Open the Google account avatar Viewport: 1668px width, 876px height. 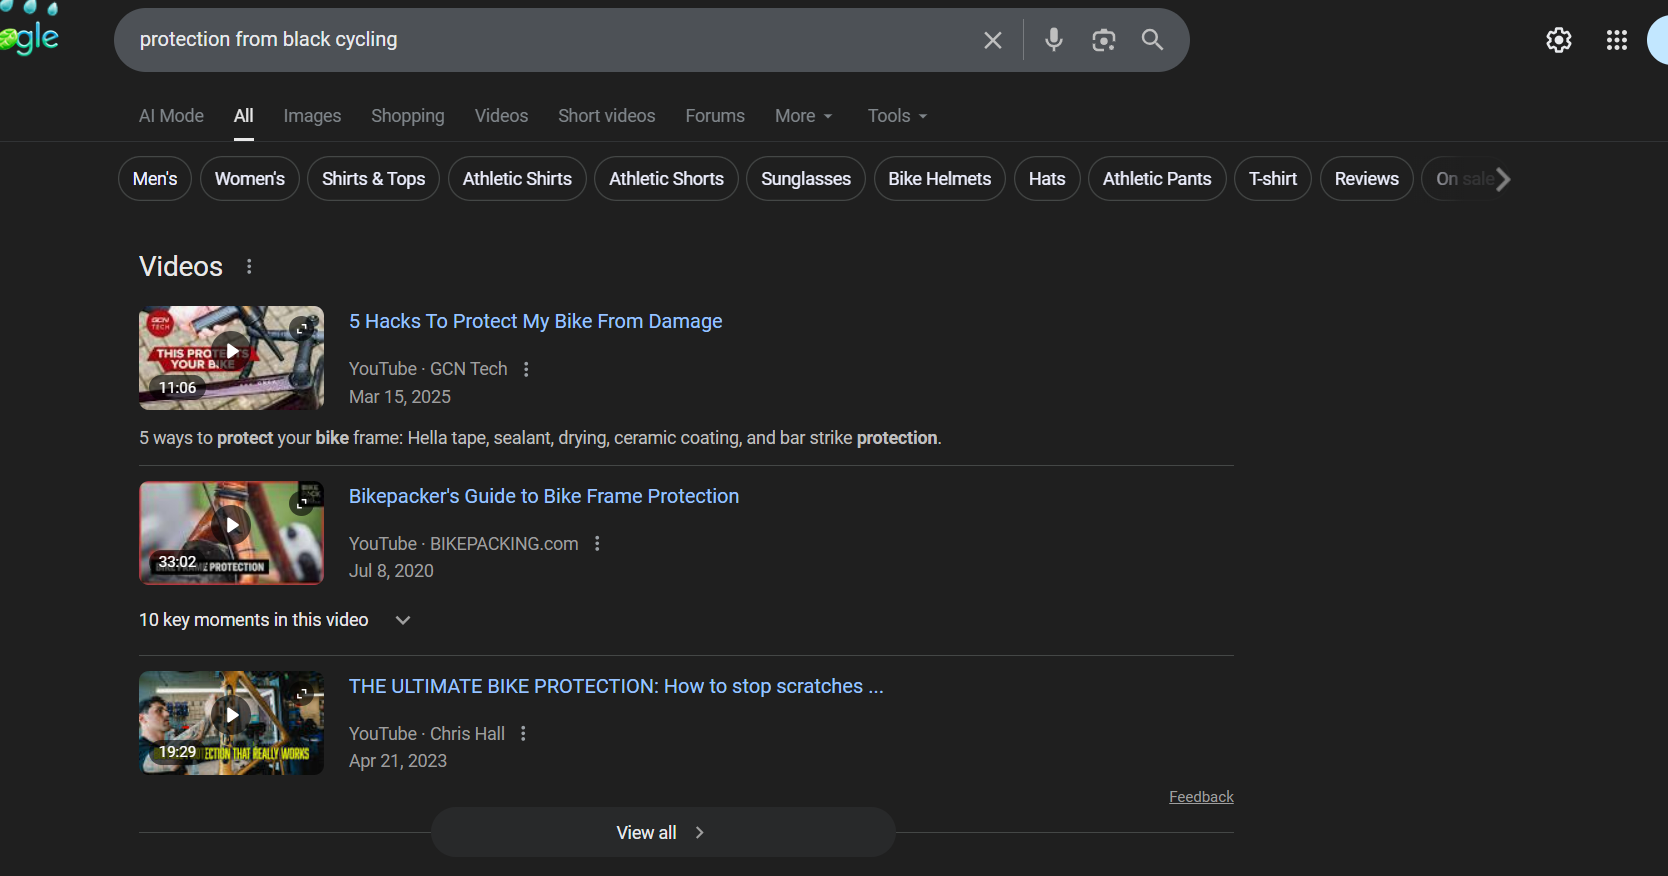coord(1658,40)
